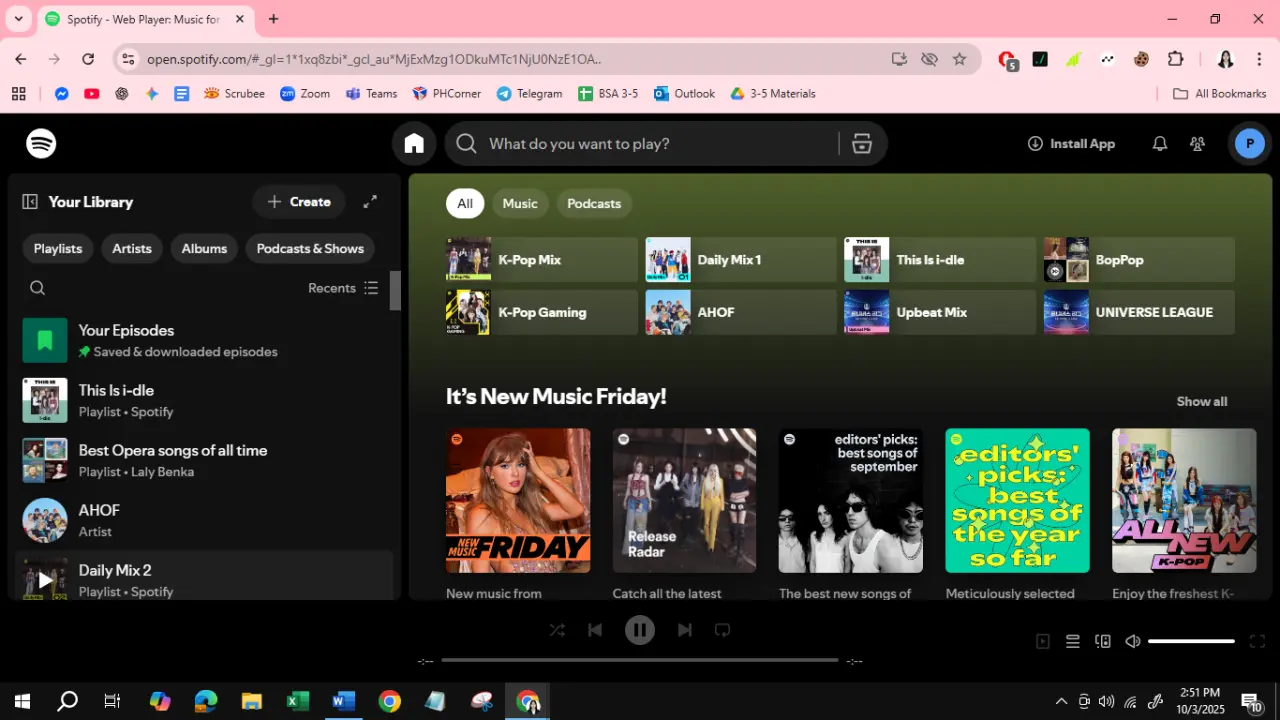
Task: Pause the current playback
Action: point(640,630)
